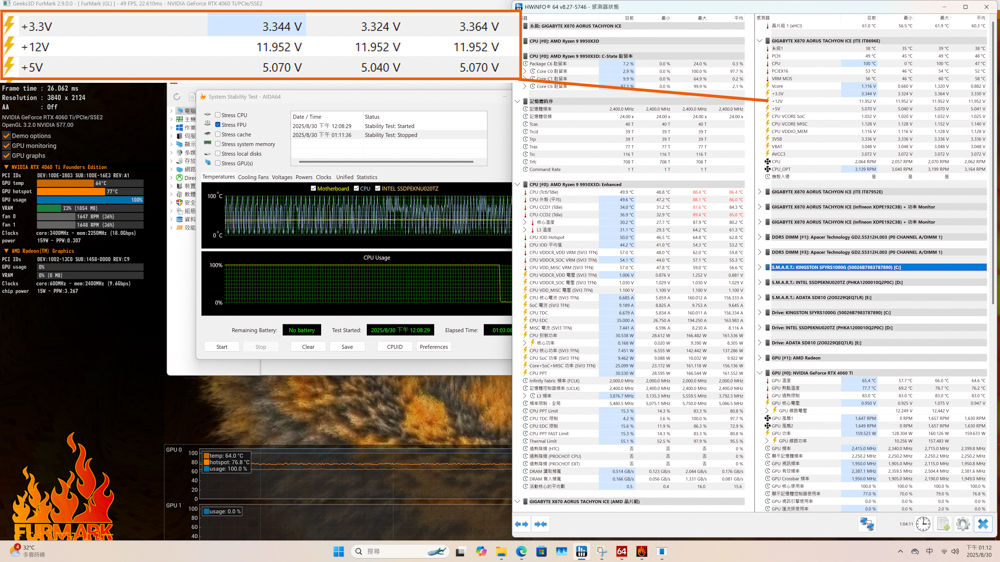Switch to FurMark flame taskbar icon
Image resolution: width=1000 pixels, height=562 pixels.
tap(642, 551)
